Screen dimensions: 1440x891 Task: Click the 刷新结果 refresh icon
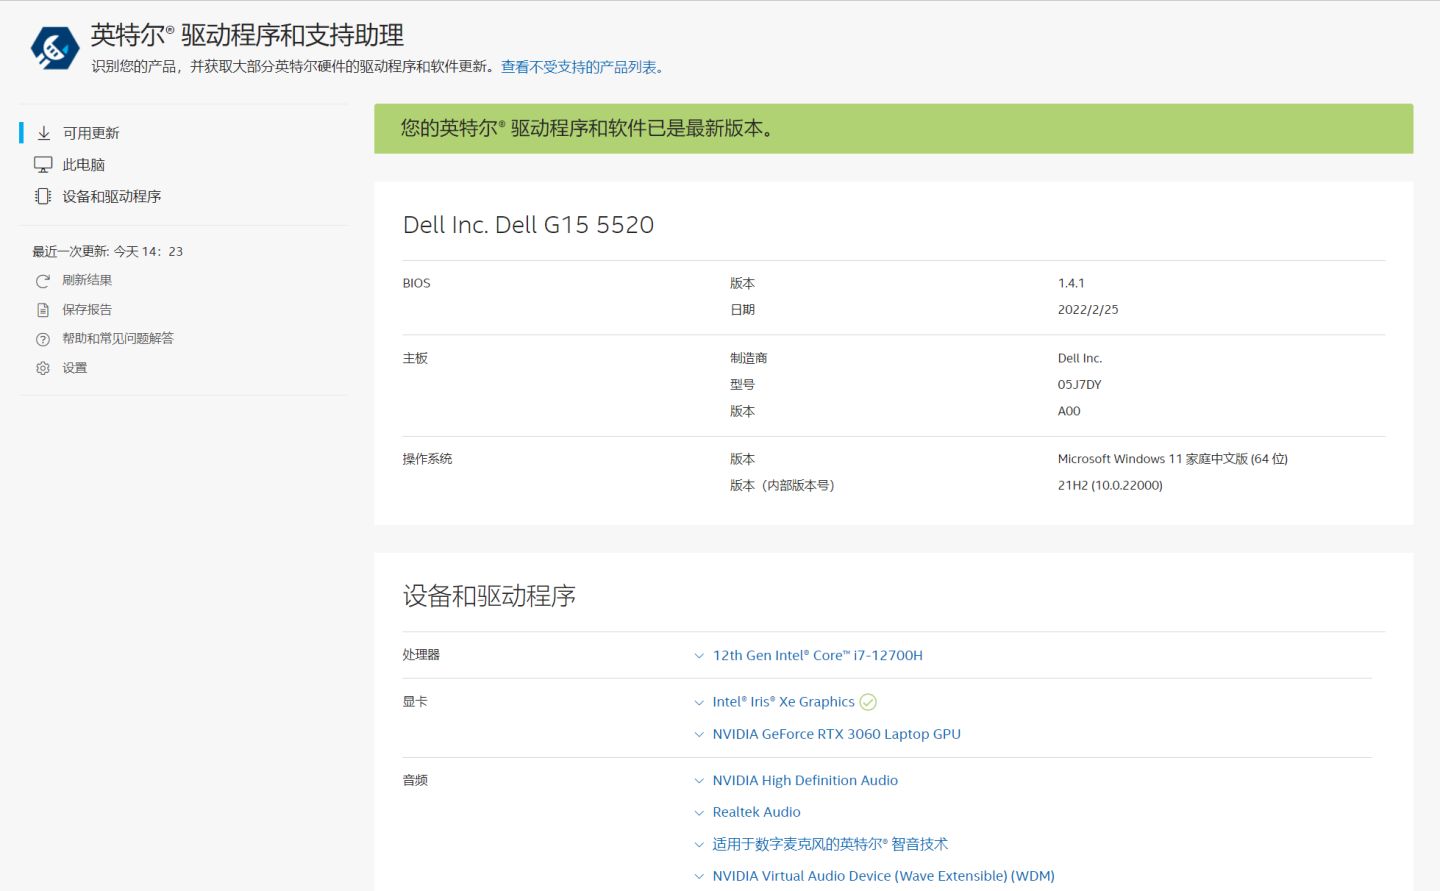point(42,280)
